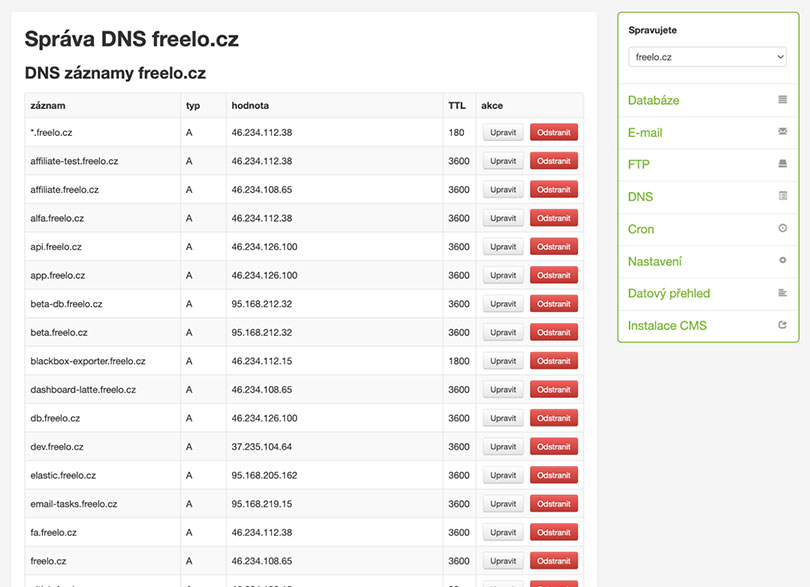Open Datový přehled in the sidebar
810x587 pixels.
coord(669,294)
